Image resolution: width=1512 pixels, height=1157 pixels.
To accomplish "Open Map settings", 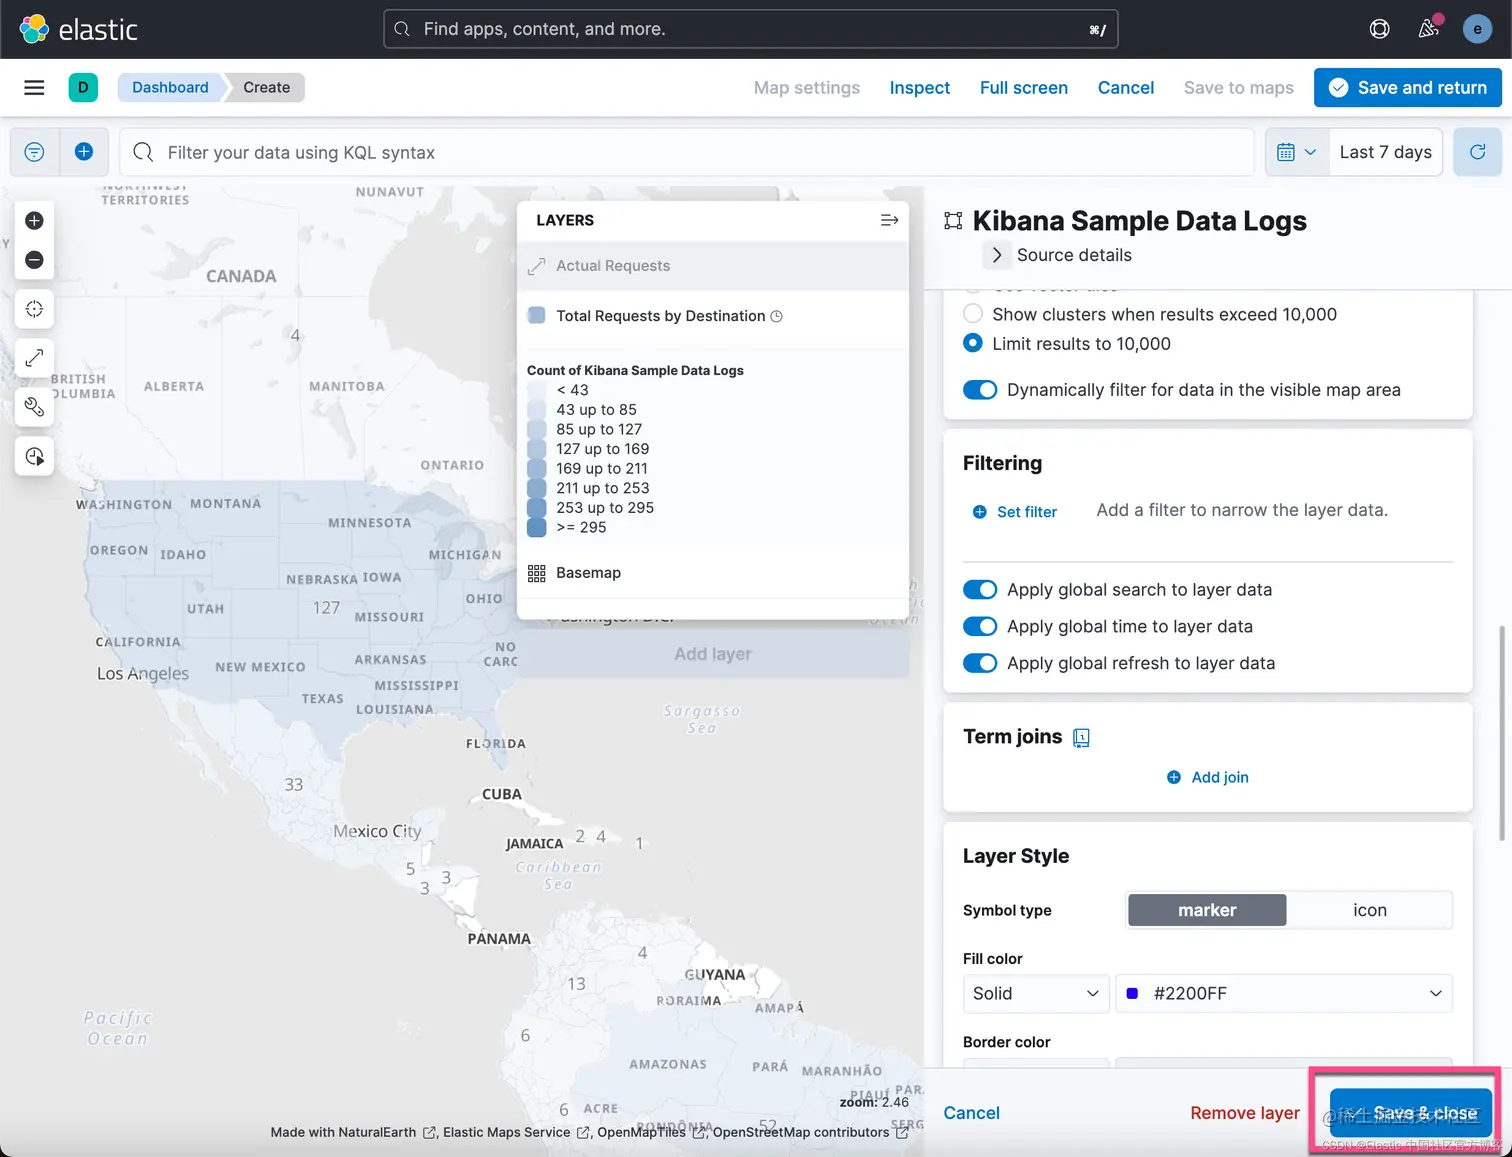I will click(x=806, y=88).
